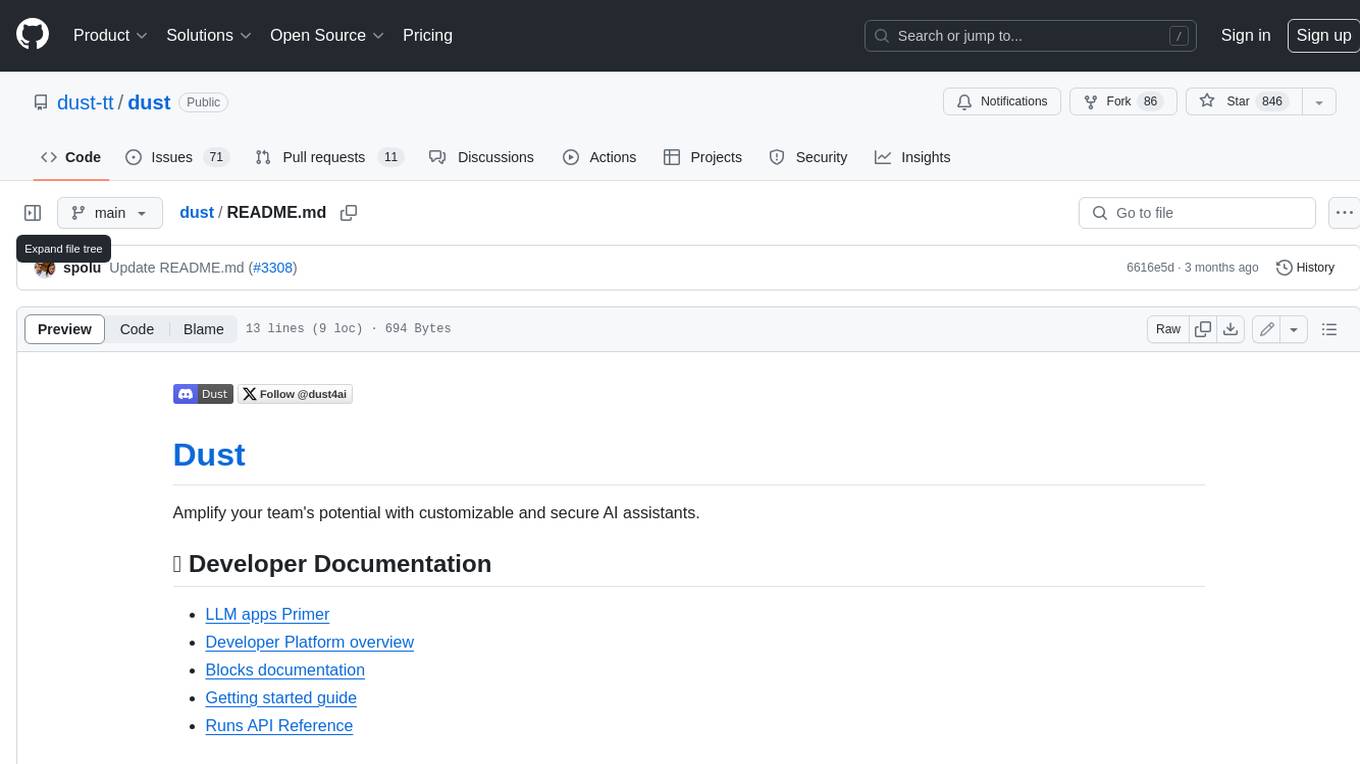Switch to the Issues tab
This screenshot has height=764, width=1360.
pos(177,157)
